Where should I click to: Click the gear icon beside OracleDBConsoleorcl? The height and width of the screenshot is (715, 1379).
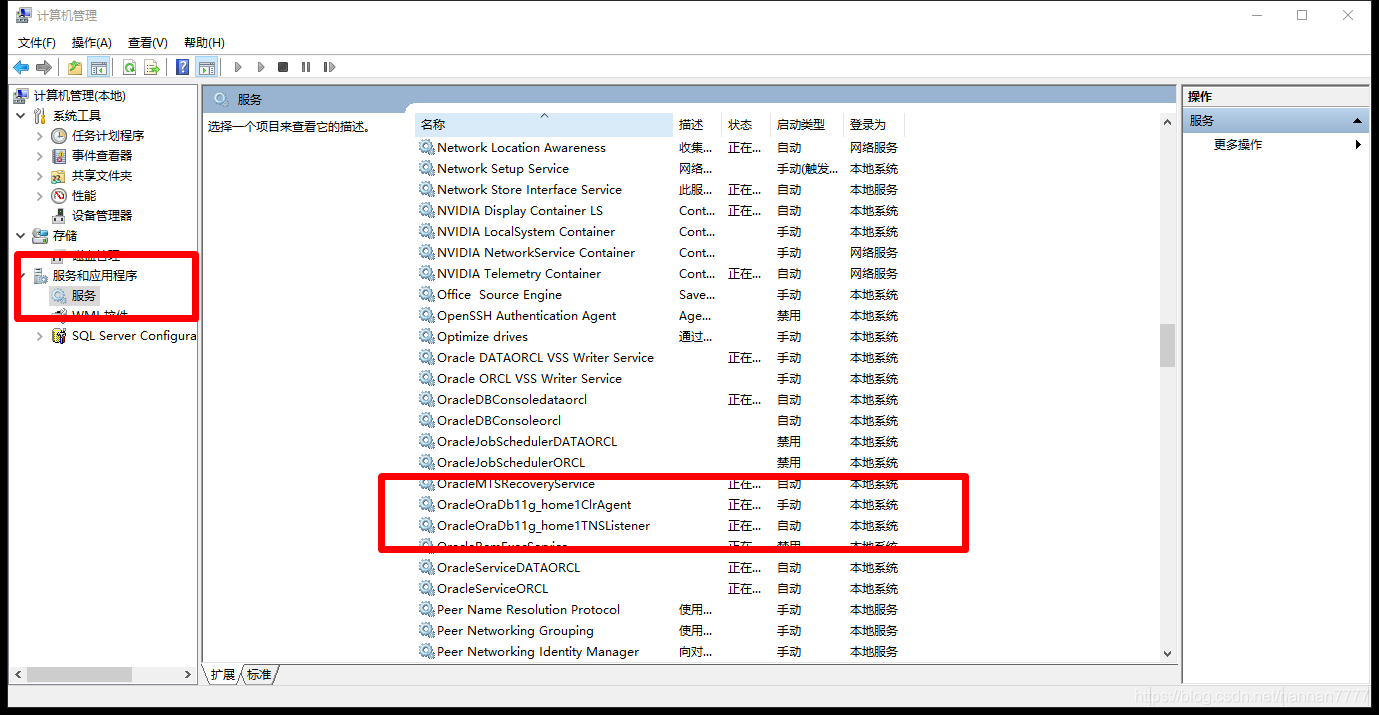click(x=427, y=420)
